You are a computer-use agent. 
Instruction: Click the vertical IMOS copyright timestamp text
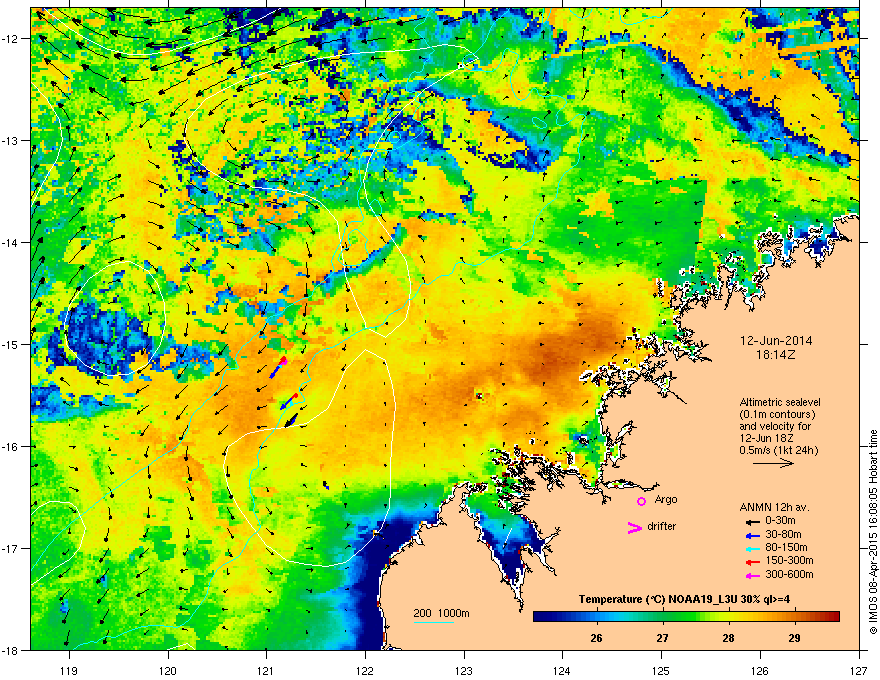873,532
